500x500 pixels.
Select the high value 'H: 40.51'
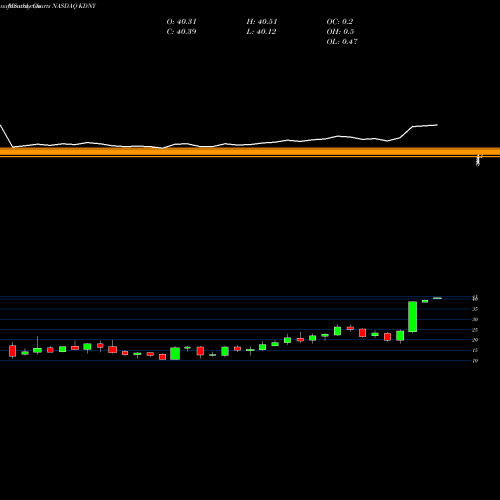pos(262,22)
